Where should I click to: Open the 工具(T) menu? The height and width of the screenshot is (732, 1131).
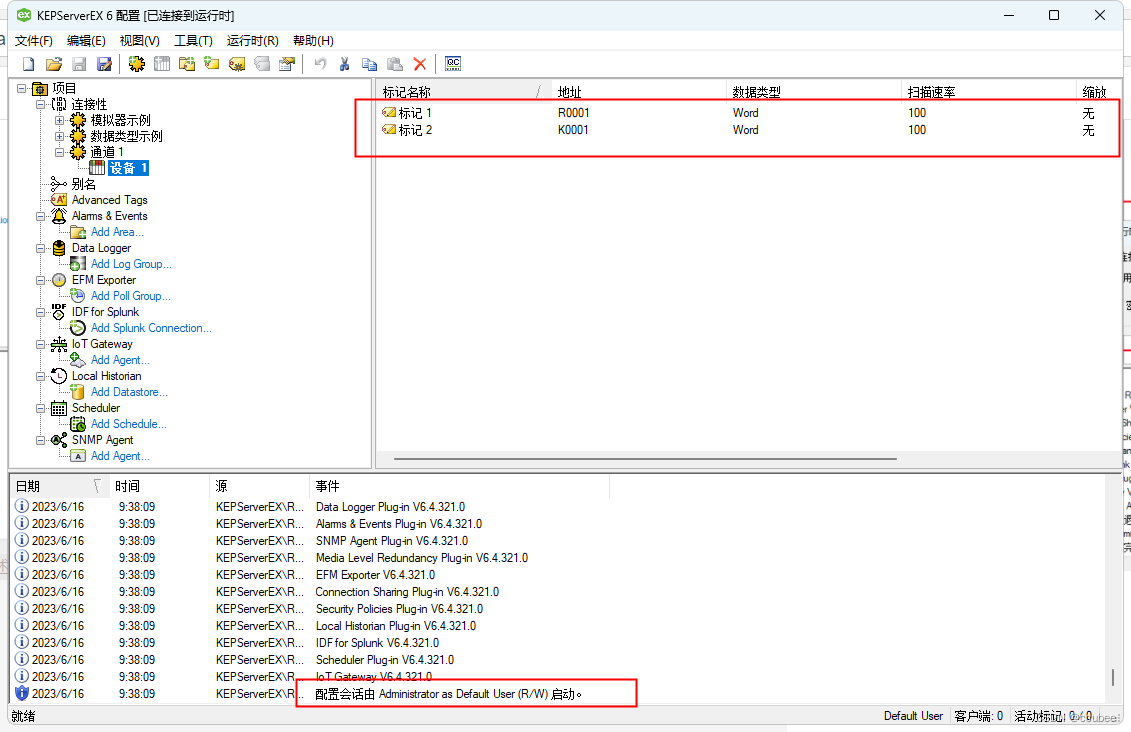(x=193, y=40)
